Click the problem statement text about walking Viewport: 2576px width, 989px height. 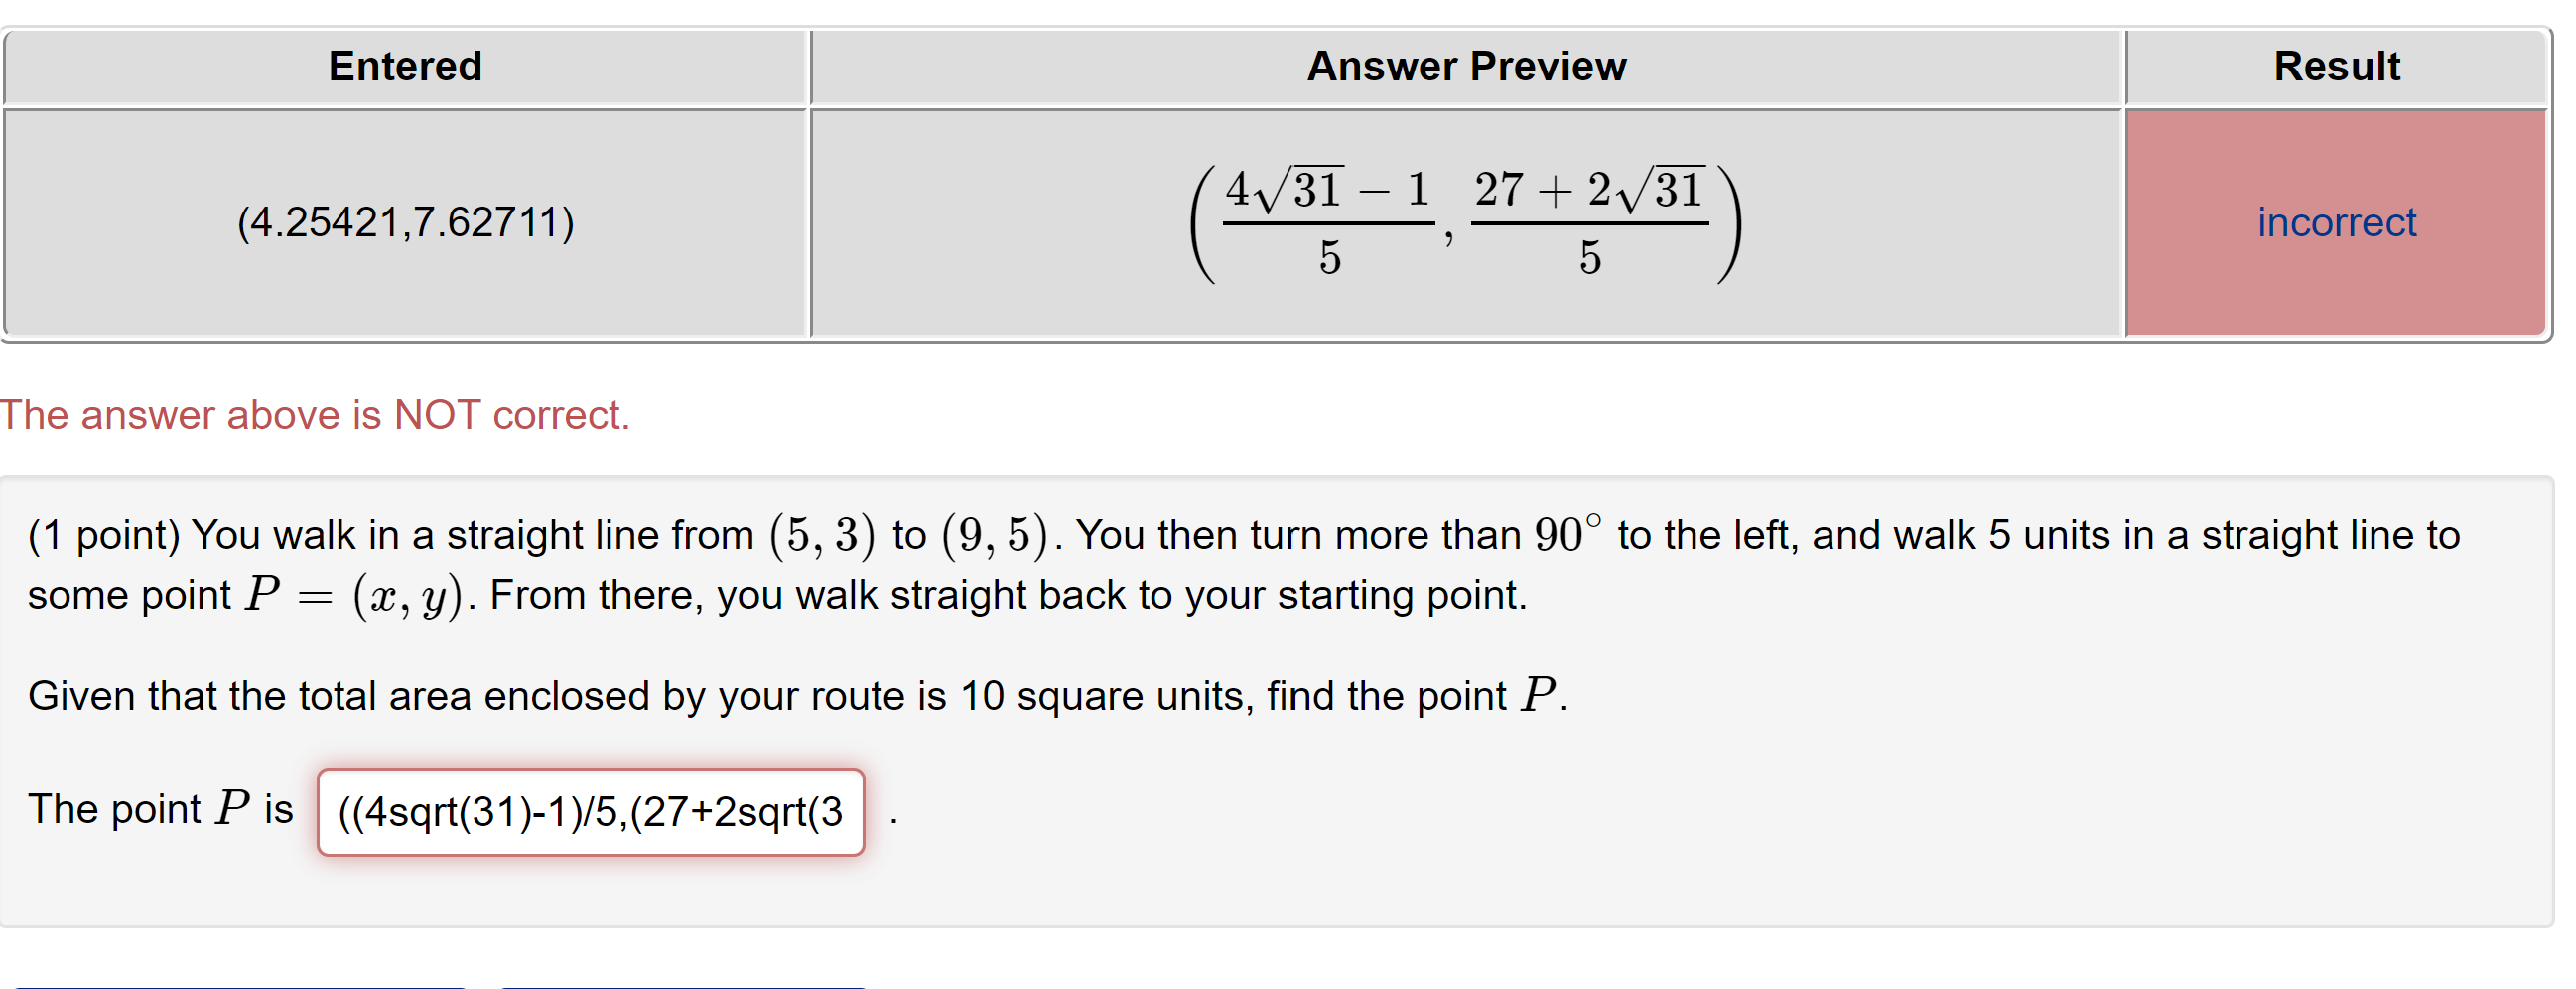pos(1200,535)
